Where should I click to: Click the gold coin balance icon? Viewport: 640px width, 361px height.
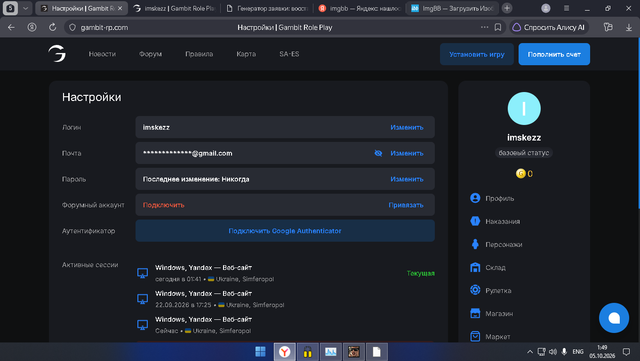(x=520, y=174)
